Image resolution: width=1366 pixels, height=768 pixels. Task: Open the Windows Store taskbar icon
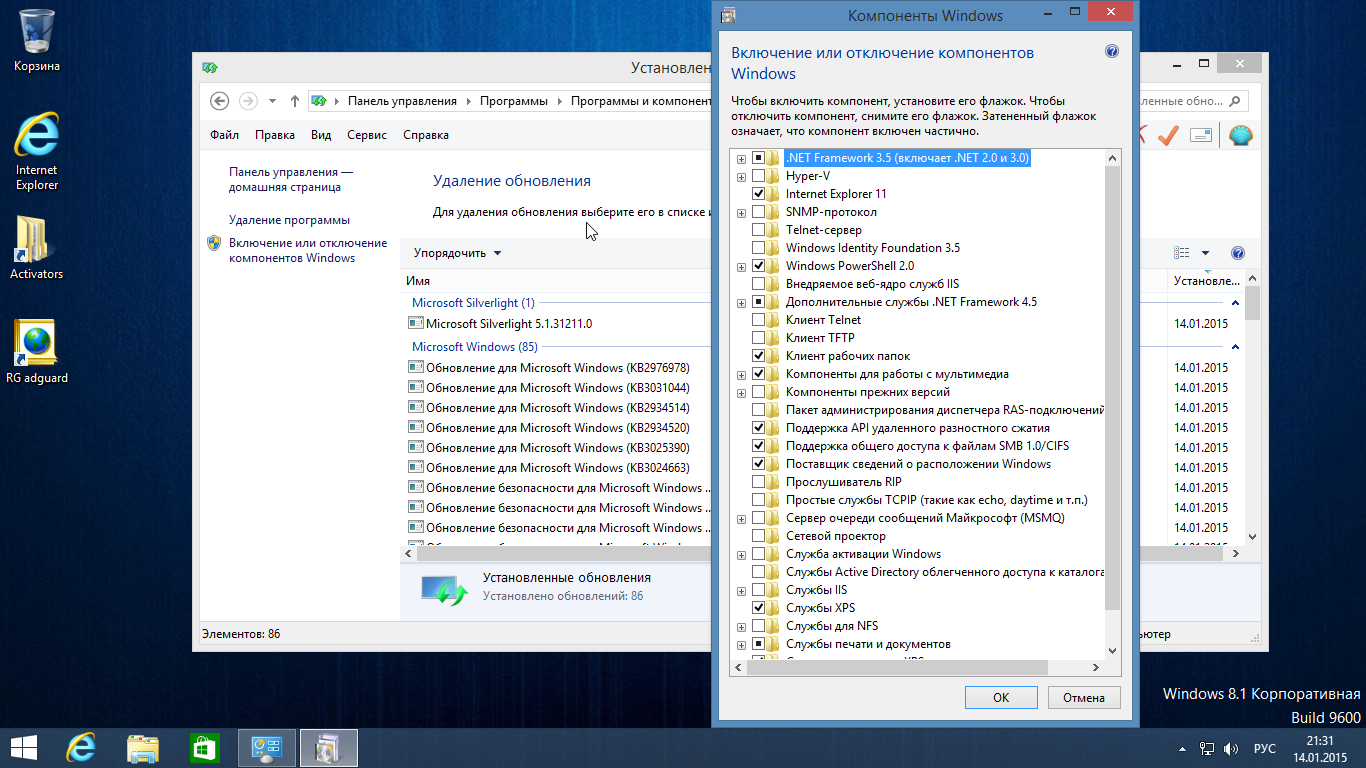pyautogui.click(x=205, y=747)
